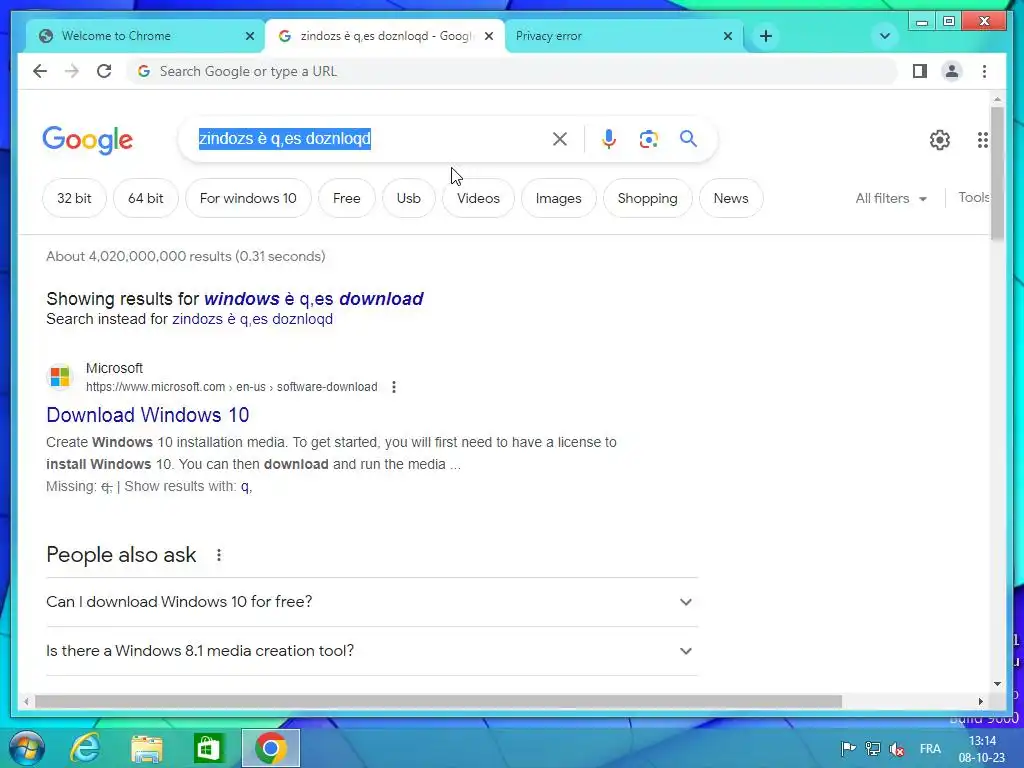The image size is (1024, 768).
Task: Open the Windows Start button
Action: click(x=27, y=748)
